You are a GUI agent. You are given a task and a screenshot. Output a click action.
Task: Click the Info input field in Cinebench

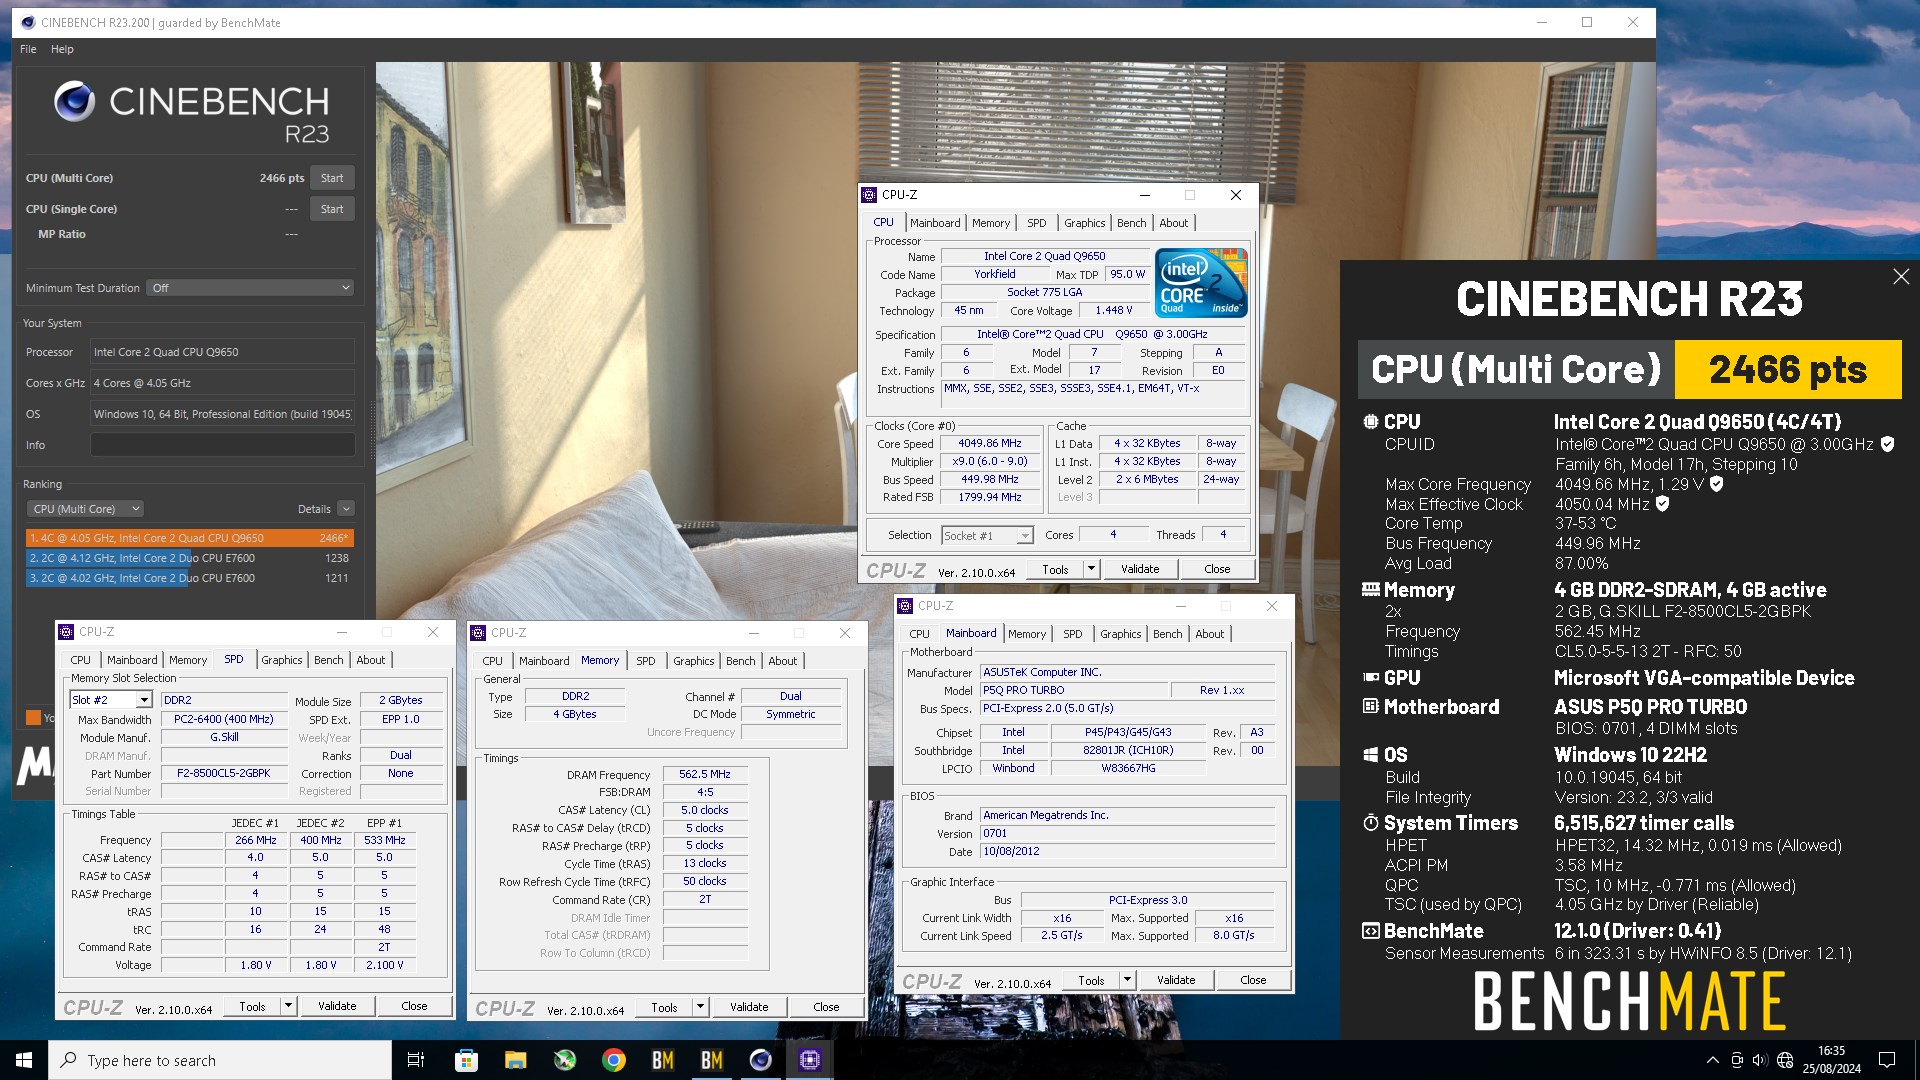pyautogui.click(x=222, y=445)
